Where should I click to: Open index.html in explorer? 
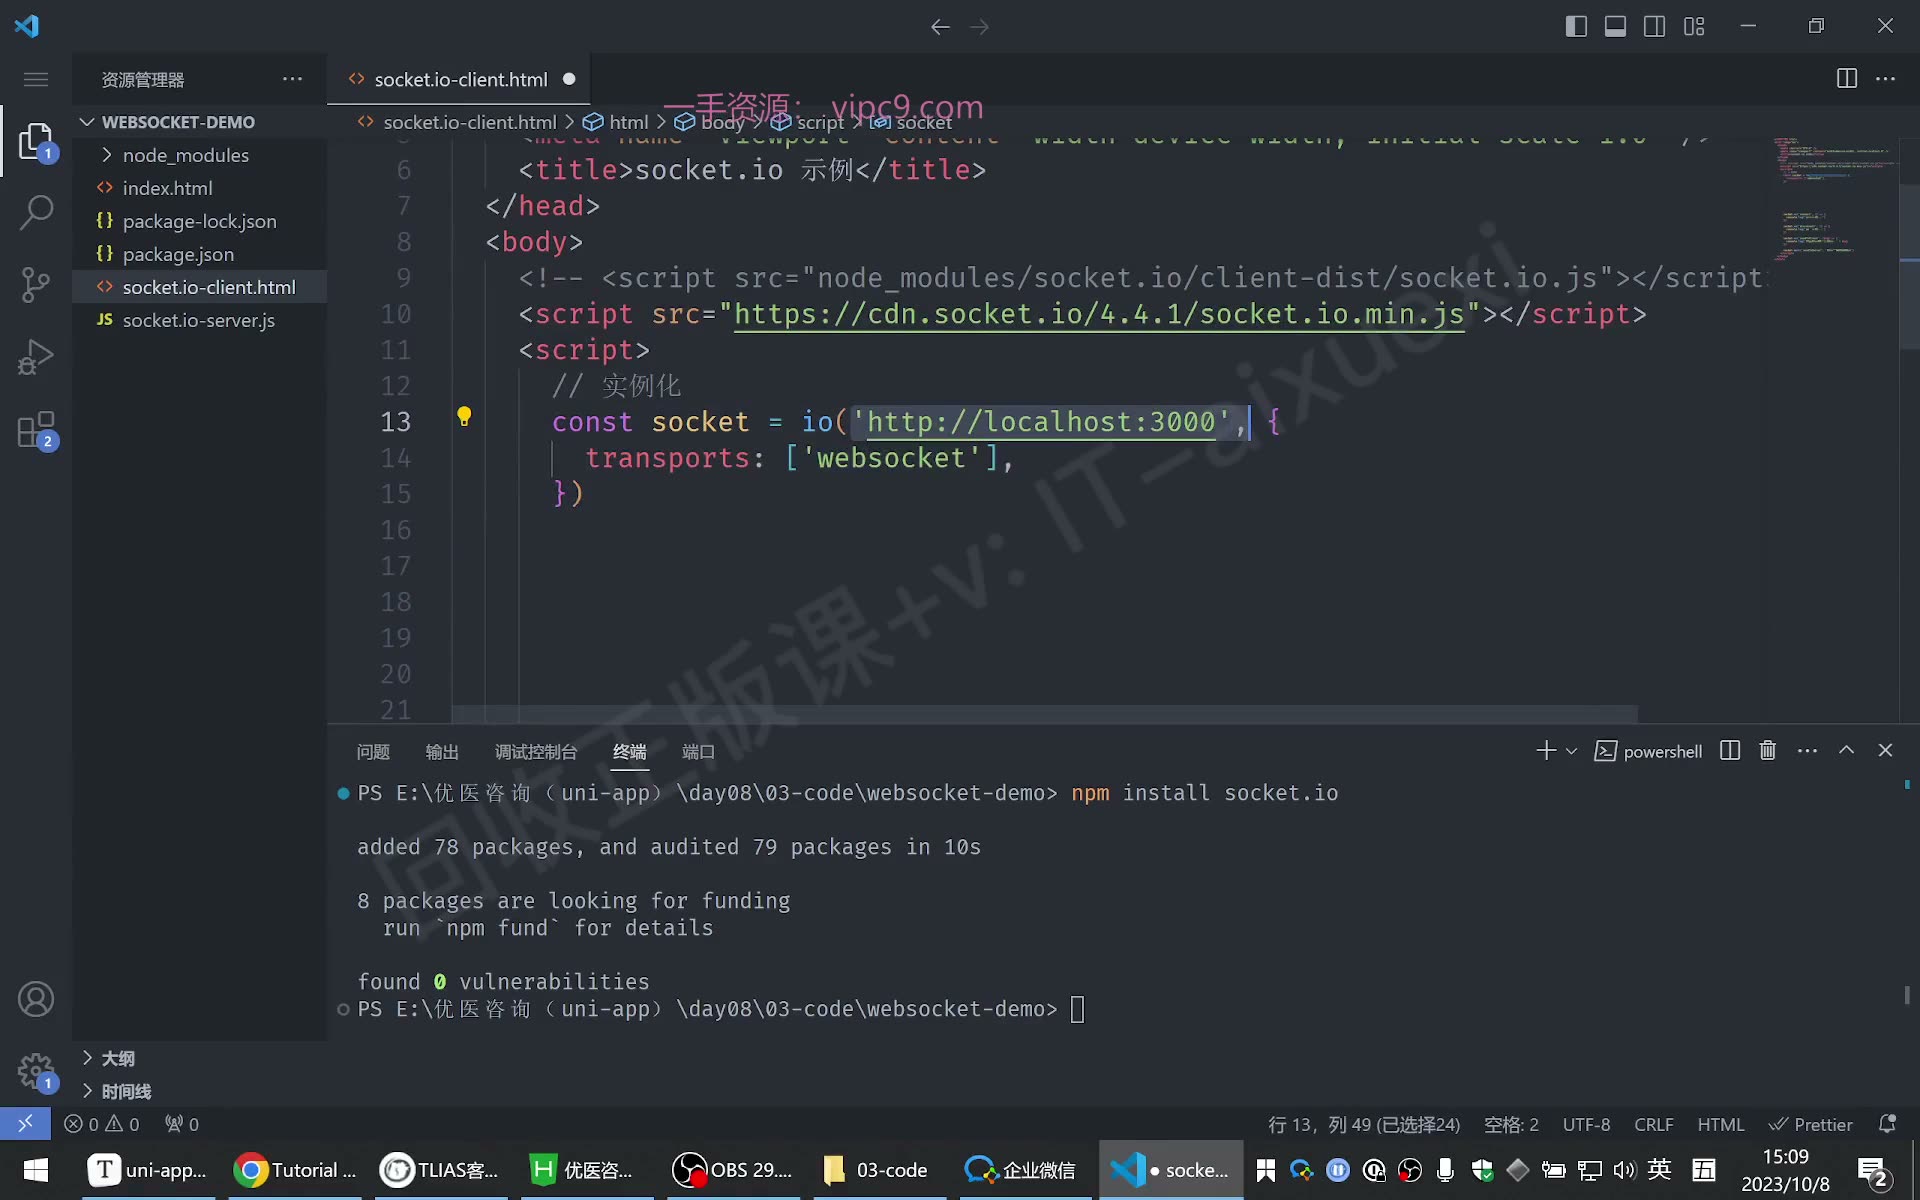(200, 188)
